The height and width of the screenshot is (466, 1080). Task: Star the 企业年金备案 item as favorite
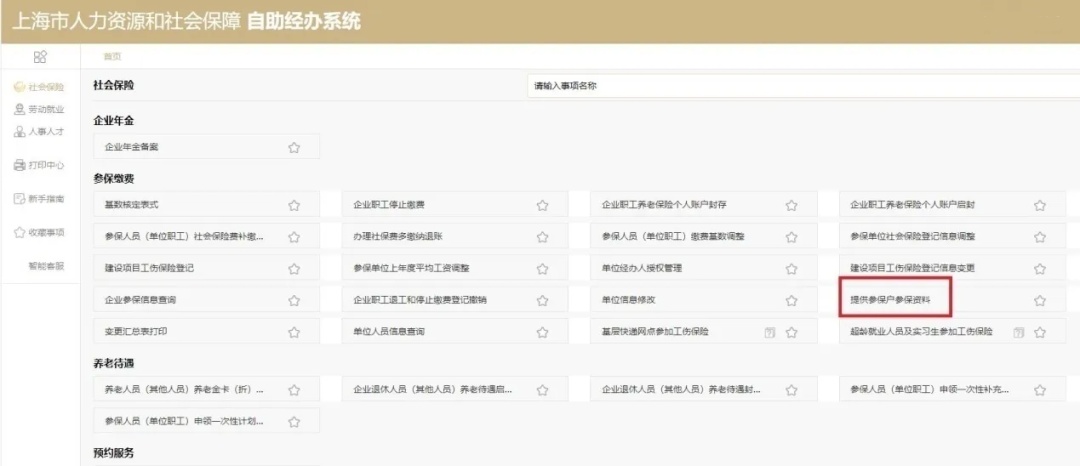294,147
